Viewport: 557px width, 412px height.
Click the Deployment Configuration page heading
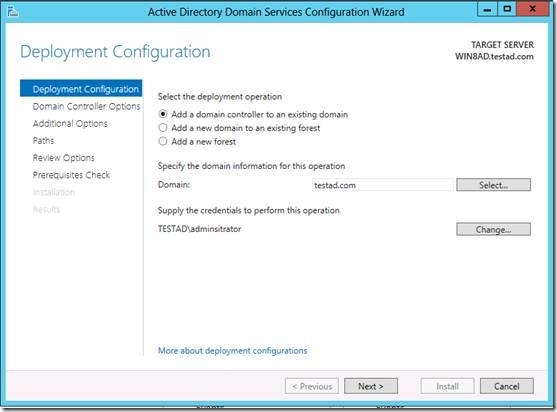coord(115,52)
